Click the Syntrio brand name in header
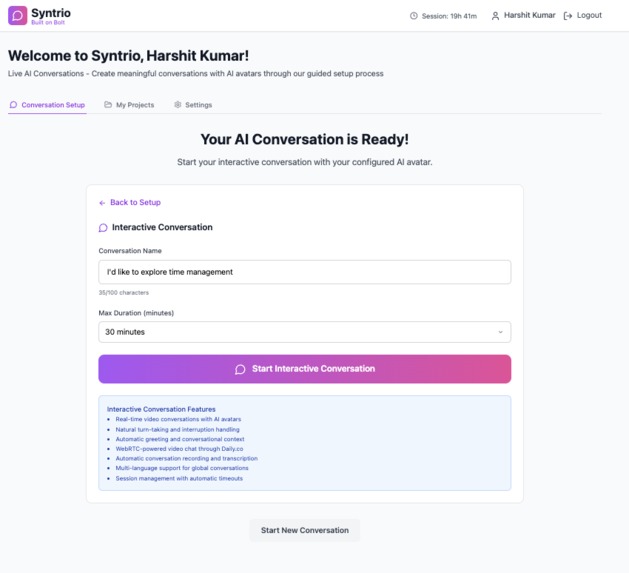629x573 pixels. click(x=51, y=13)
